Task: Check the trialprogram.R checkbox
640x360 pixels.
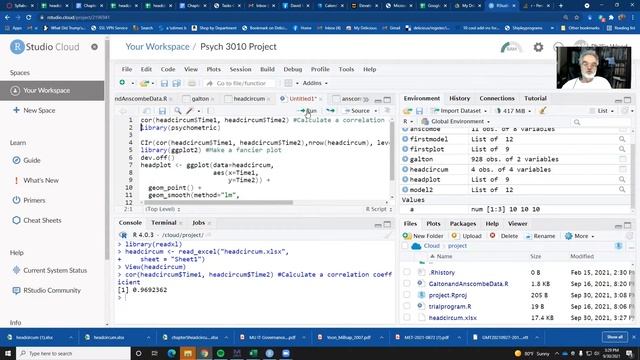Action: pyautogui.click(x=407, y=306)
